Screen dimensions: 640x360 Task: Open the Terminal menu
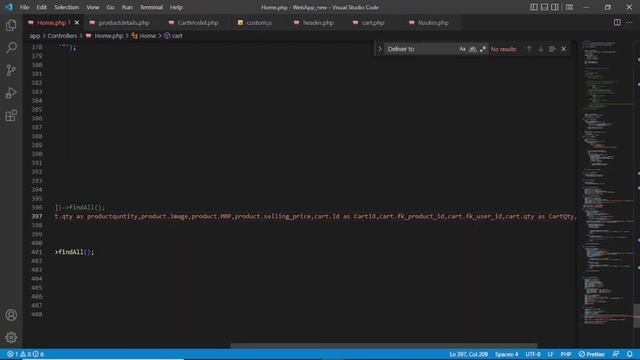(151, 7)
